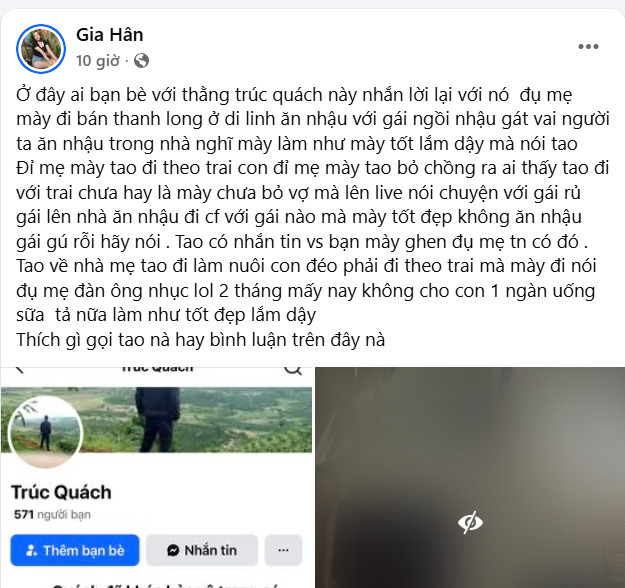625x588 pixels.
Task: Open the Gia Hân author name link
Action: click(x=110, y=35)
